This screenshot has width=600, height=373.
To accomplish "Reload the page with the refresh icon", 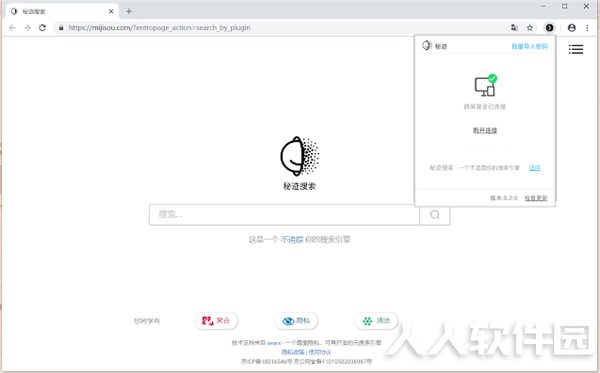I will pyautogui.click(x=42, y=28).
